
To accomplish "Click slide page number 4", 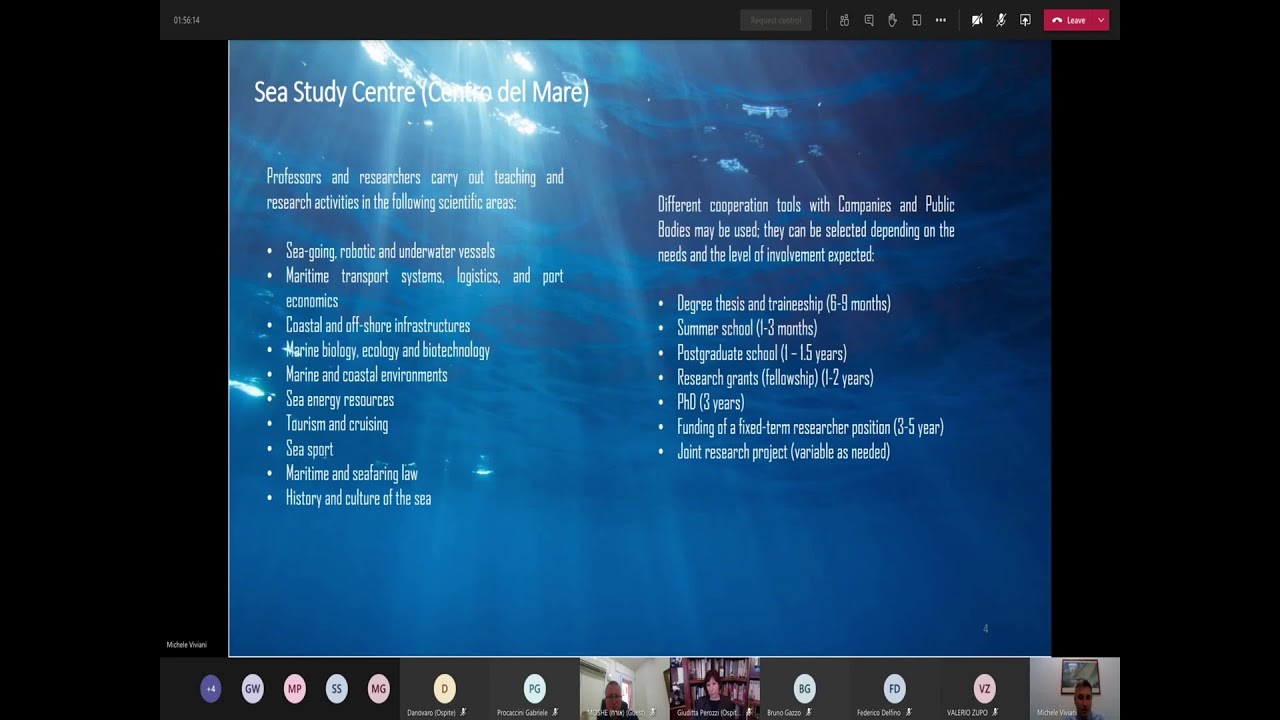I will tap(985, 629).
